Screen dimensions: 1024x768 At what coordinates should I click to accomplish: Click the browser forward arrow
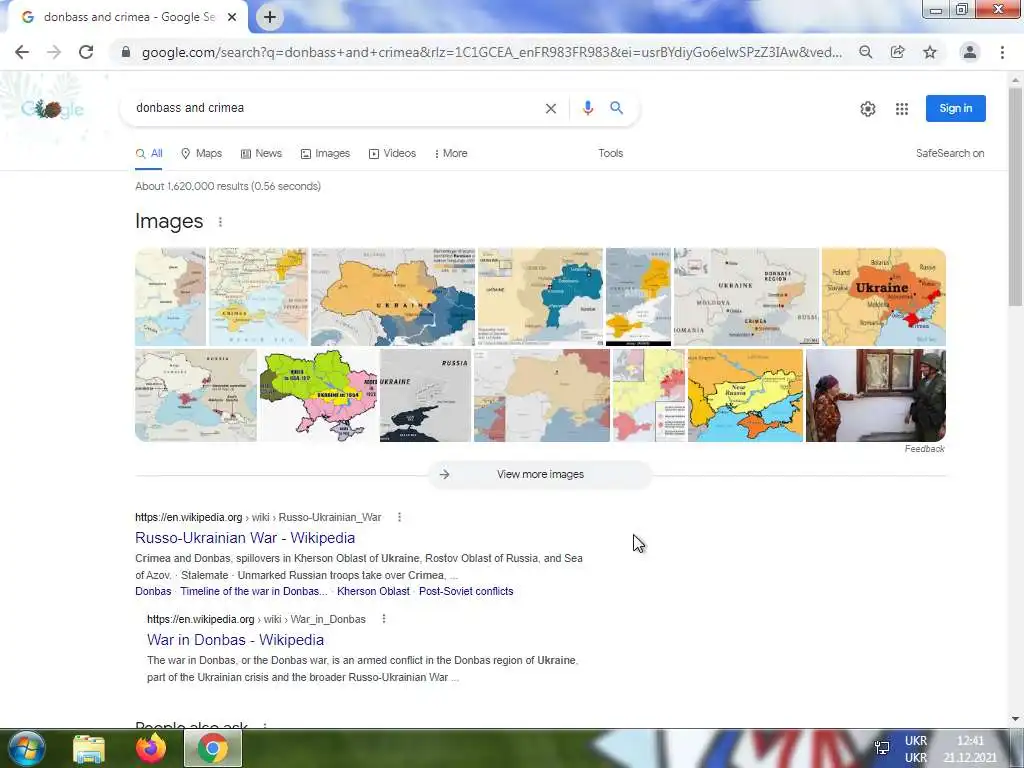54,52
